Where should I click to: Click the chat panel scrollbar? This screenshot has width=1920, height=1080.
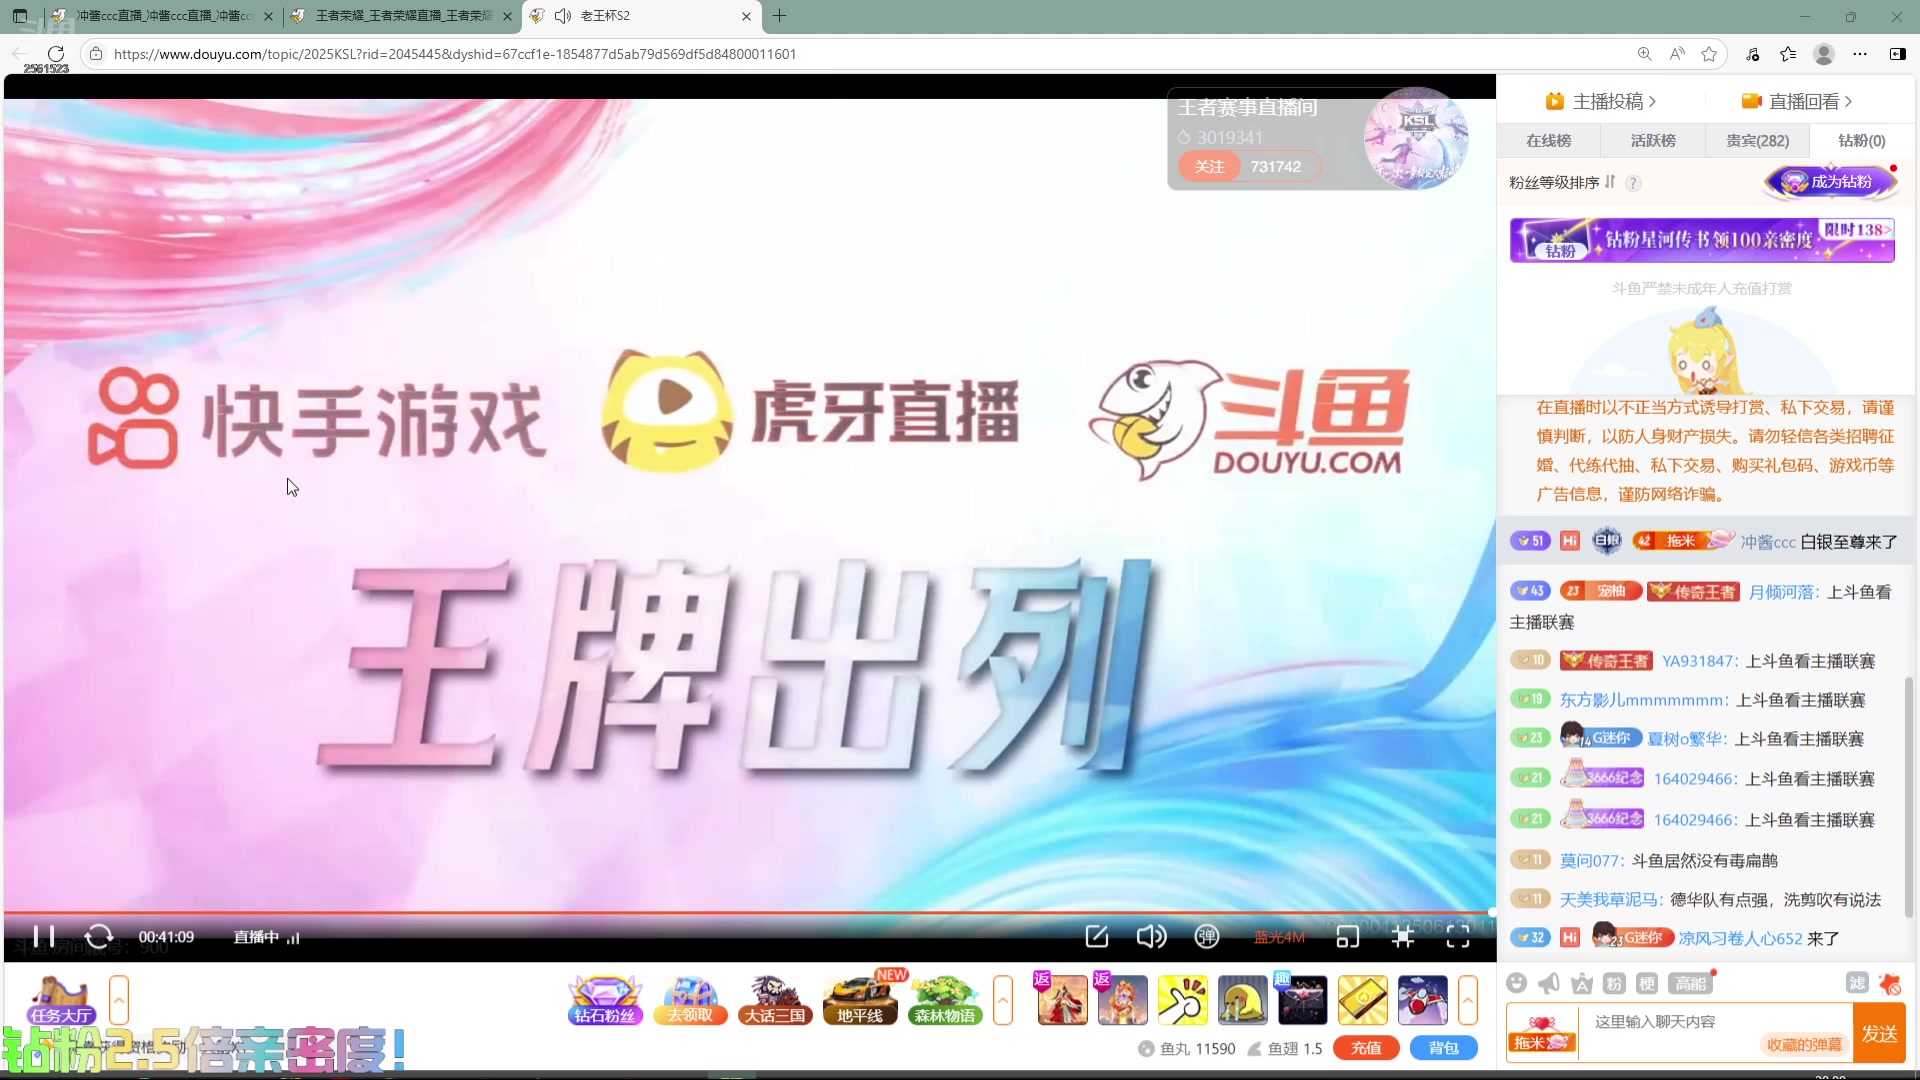(x=1908, y=795)
